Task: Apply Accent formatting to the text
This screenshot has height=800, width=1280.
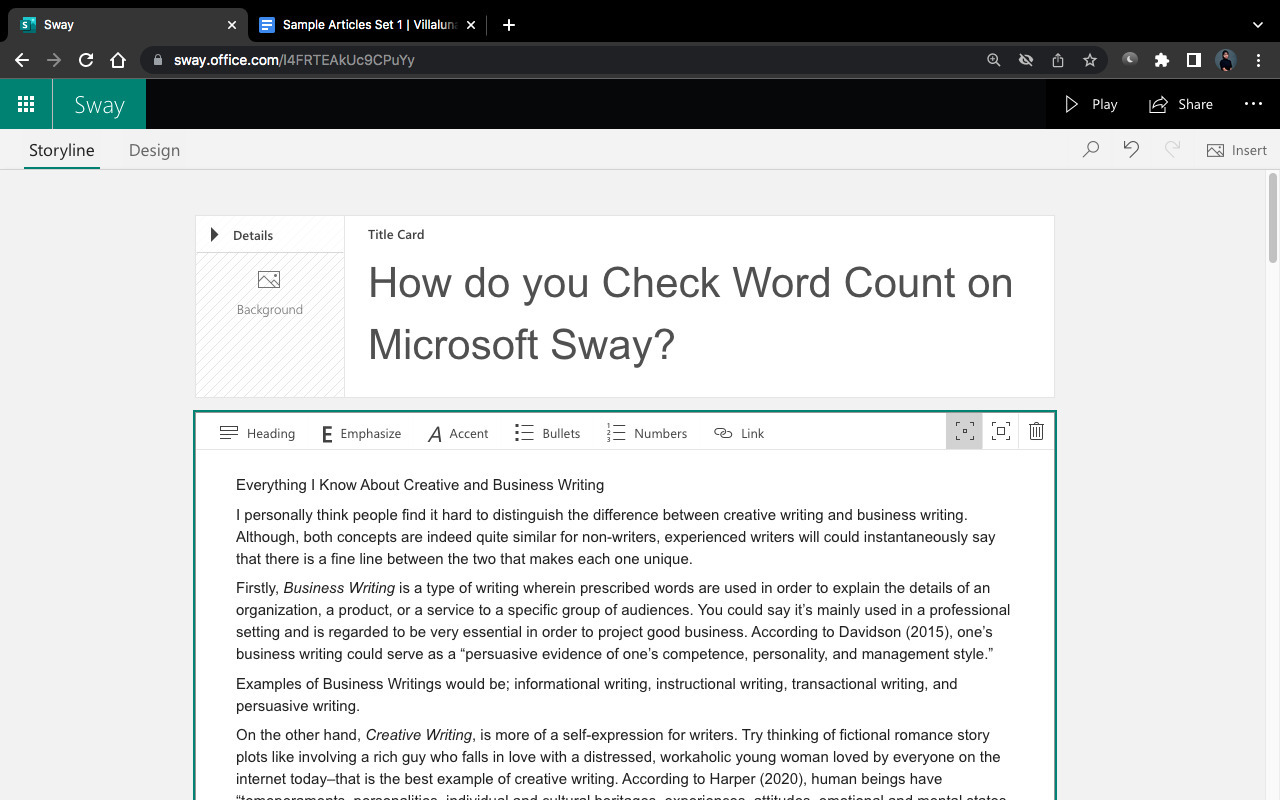Action: [457, 433]
